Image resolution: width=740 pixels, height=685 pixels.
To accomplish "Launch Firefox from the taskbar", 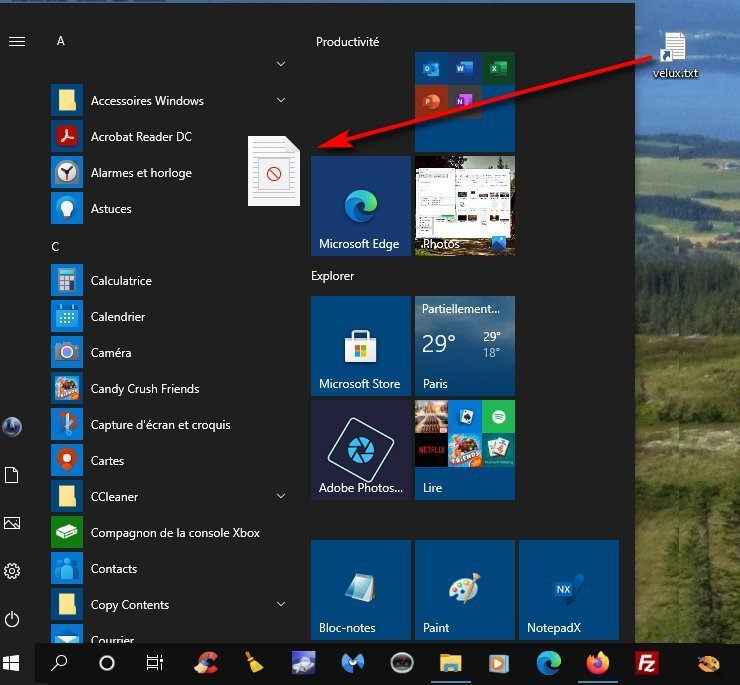I will tap(597, 663).
